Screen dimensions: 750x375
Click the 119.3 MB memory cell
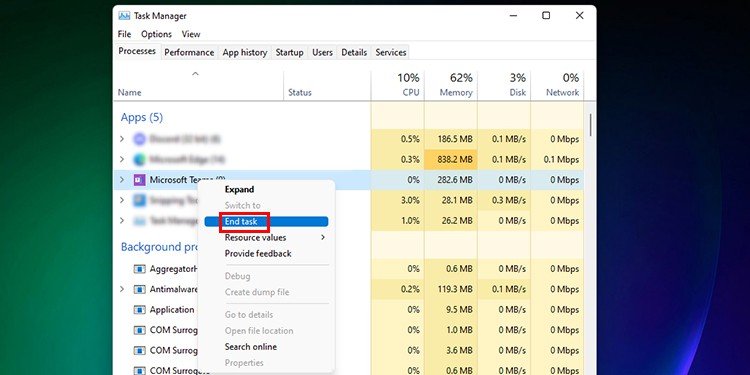pos(451,289)
